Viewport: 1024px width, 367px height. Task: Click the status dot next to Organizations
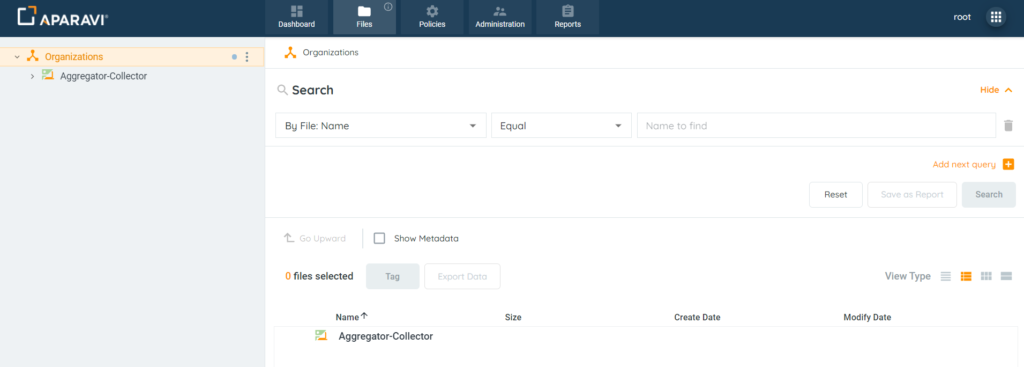click(x=234, y=57)
